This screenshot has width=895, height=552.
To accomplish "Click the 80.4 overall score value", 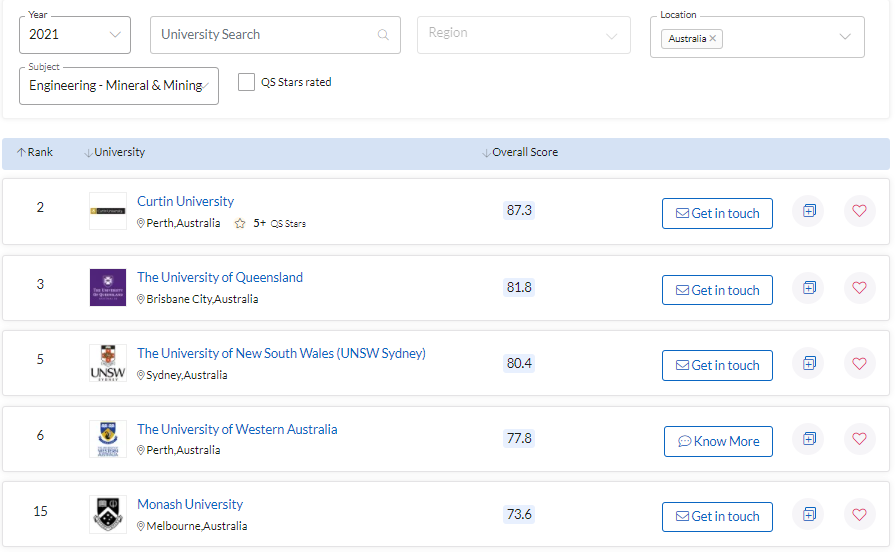I will click(519, 363).
